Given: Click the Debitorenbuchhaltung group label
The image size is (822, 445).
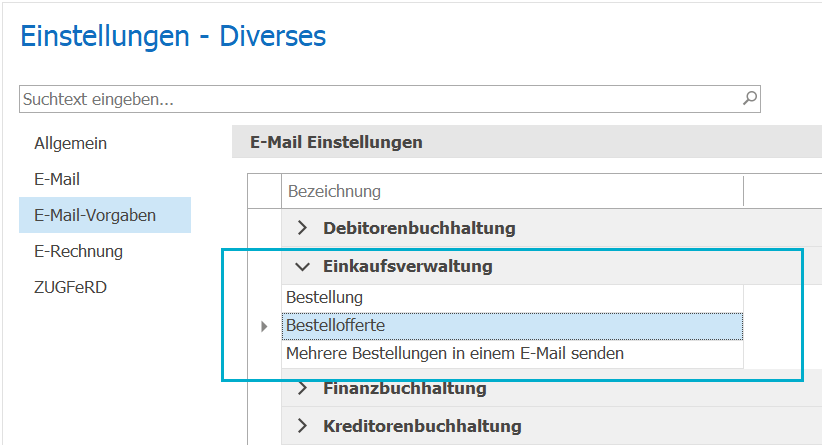Looking at the screenshot, I should click(x=419, y=228).
